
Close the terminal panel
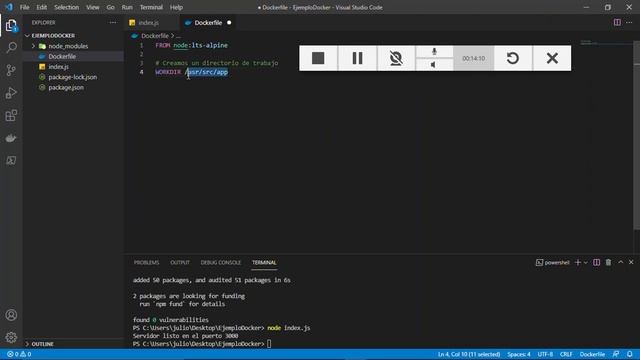pyautogui.click(x=631, y=262)
